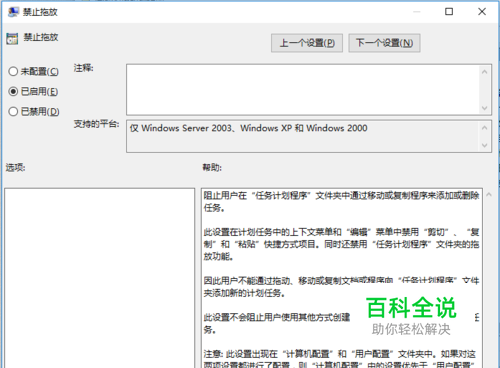The width and height of the screenshot is (500, 368).
Task: Click the help paragraph starting with 此设置在计划任务
Action: tap(341, 244)
